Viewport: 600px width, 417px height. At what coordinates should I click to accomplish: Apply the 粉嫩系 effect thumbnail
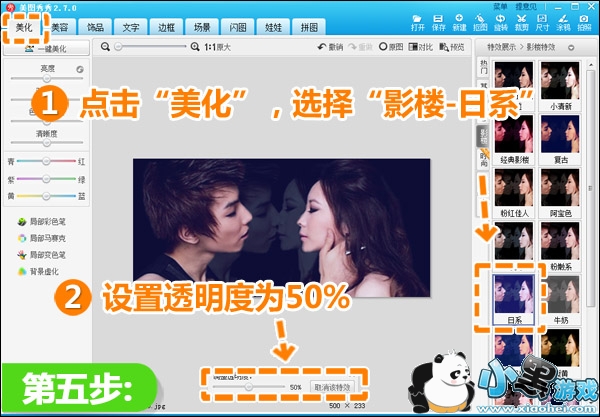coord(560,246)
